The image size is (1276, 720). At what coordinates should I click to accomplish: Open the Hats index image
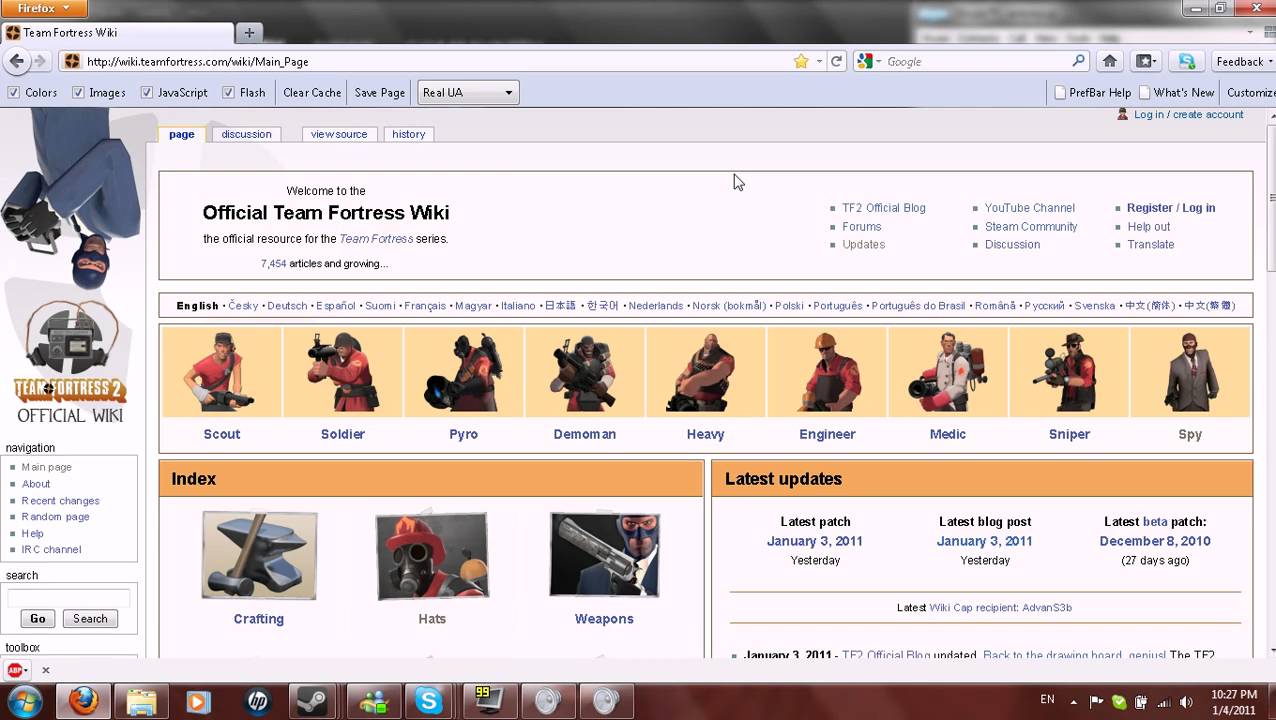tap(432, 556)
